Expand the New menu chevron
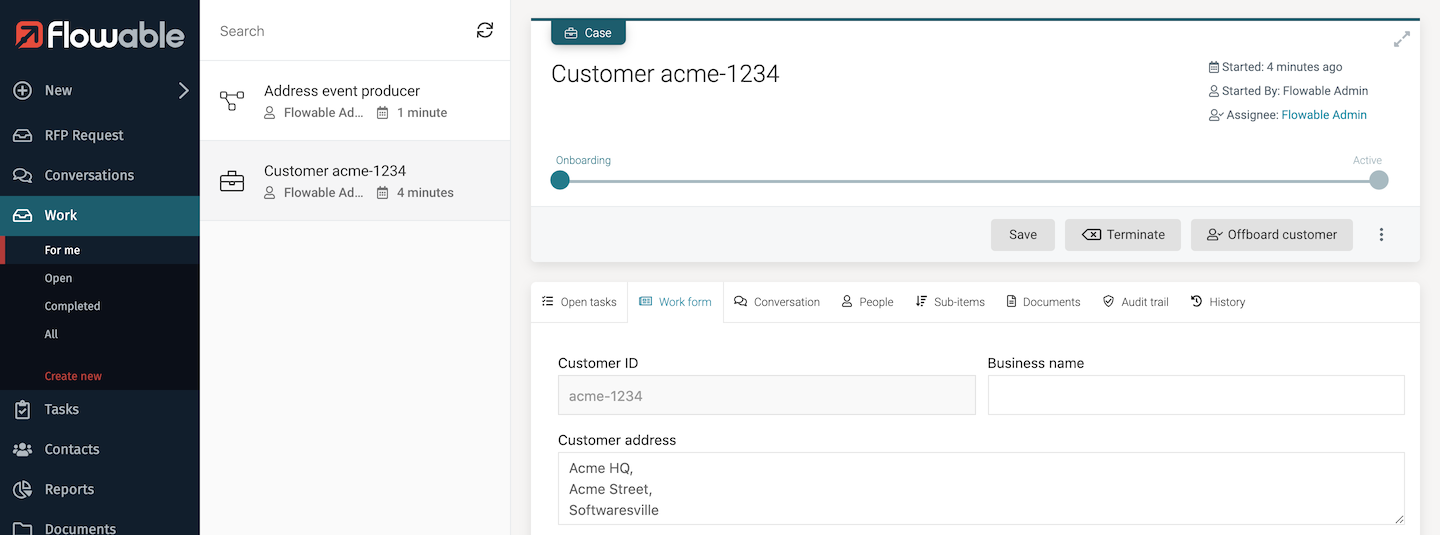 pos(183,91)
